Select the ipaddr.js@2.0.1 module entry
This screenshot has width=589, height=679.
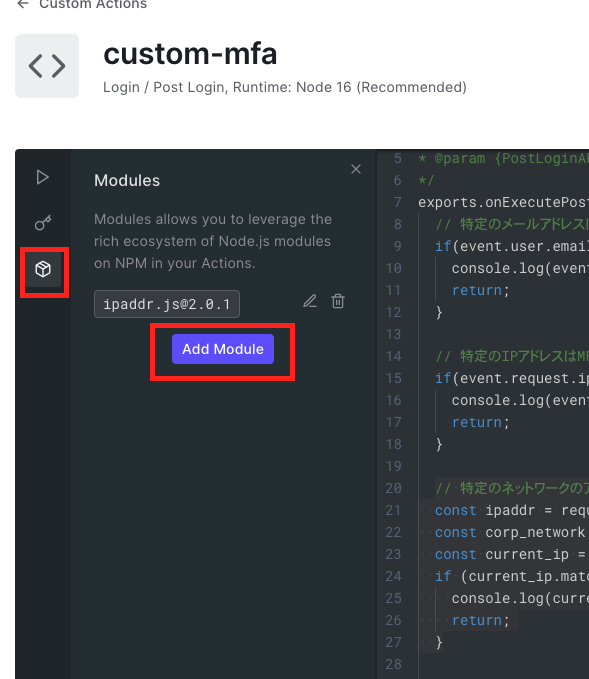(167, 304)
